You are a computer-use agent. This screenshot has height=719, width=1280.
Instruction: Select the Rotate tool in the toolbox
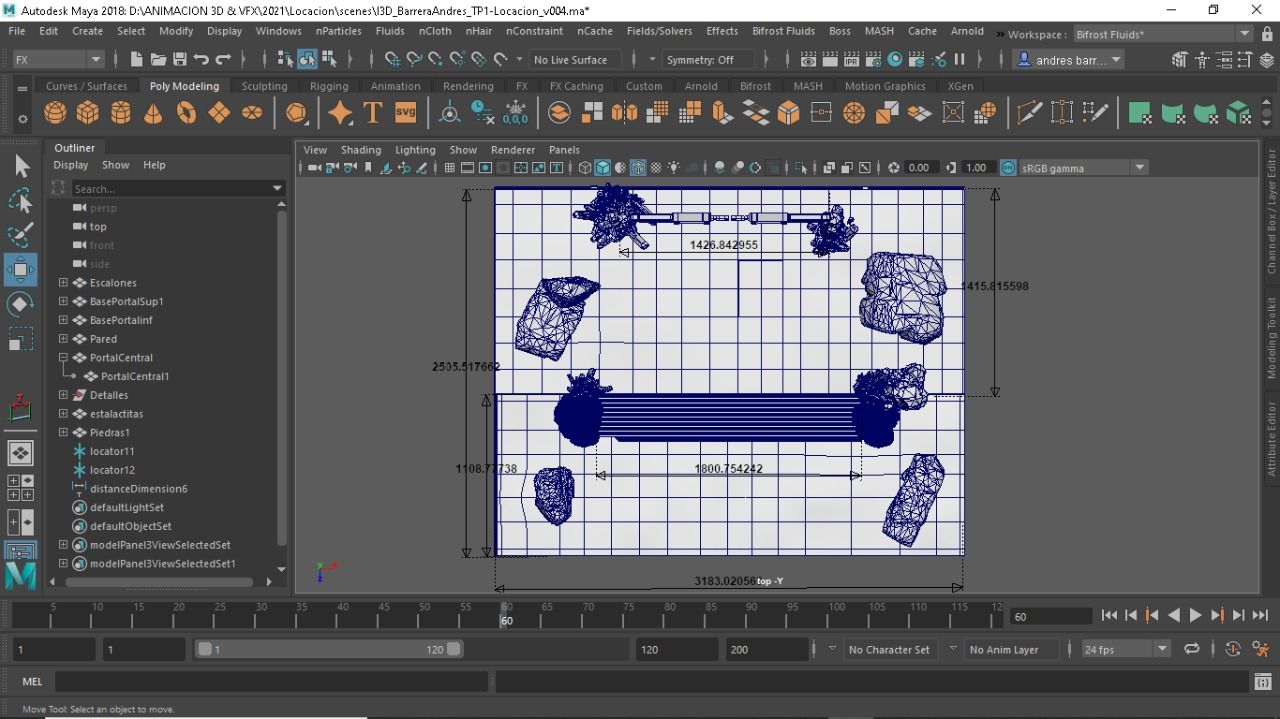tap(21, 304)
